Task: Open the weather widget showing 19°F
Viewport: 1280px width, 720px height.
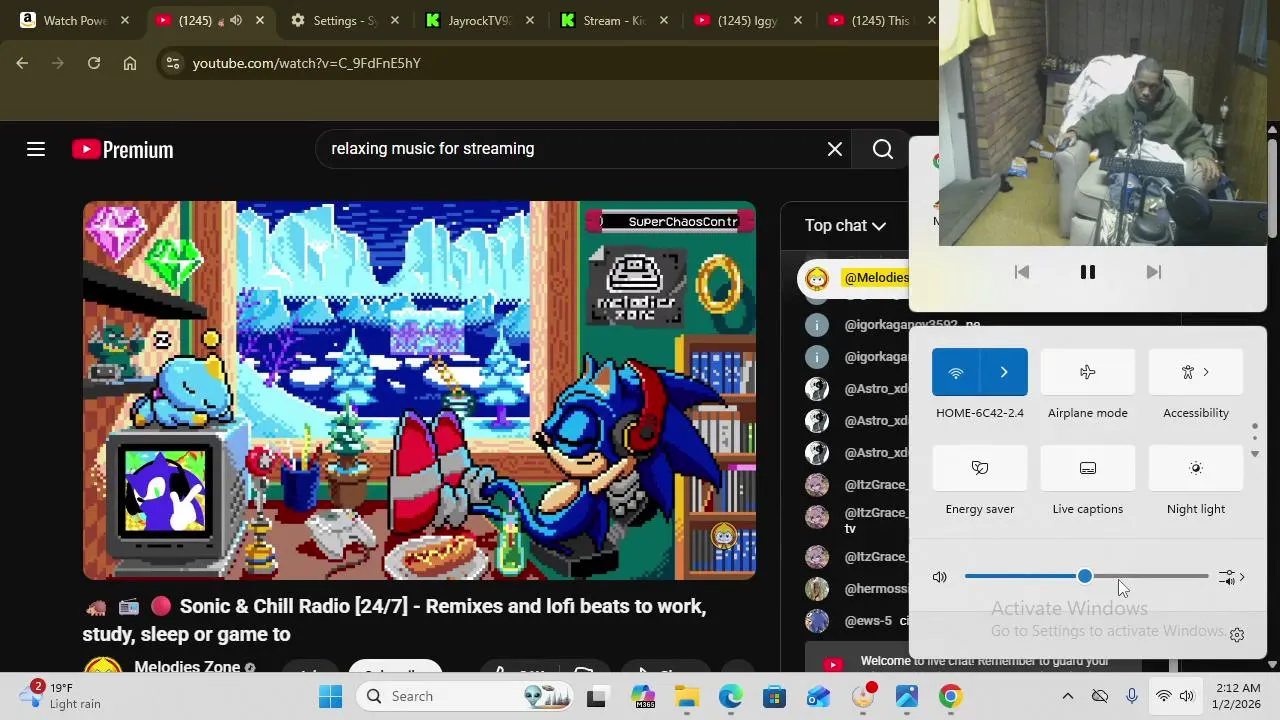Action: 60,696
